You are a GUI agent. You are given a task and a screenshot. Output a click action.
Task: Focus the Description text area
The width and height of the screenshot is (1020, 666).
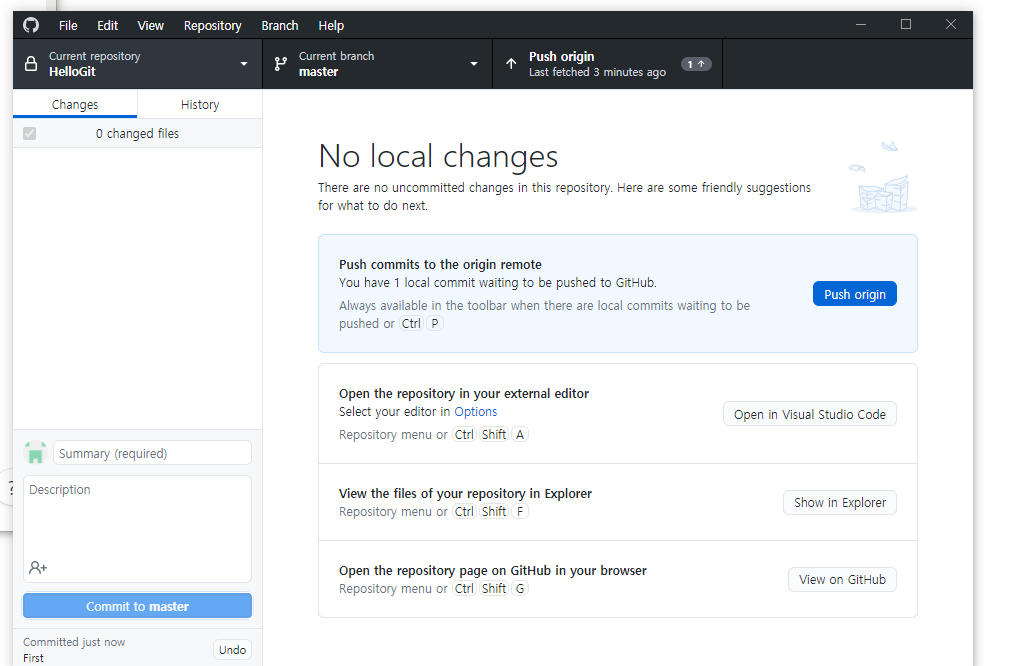coord(137,529)
